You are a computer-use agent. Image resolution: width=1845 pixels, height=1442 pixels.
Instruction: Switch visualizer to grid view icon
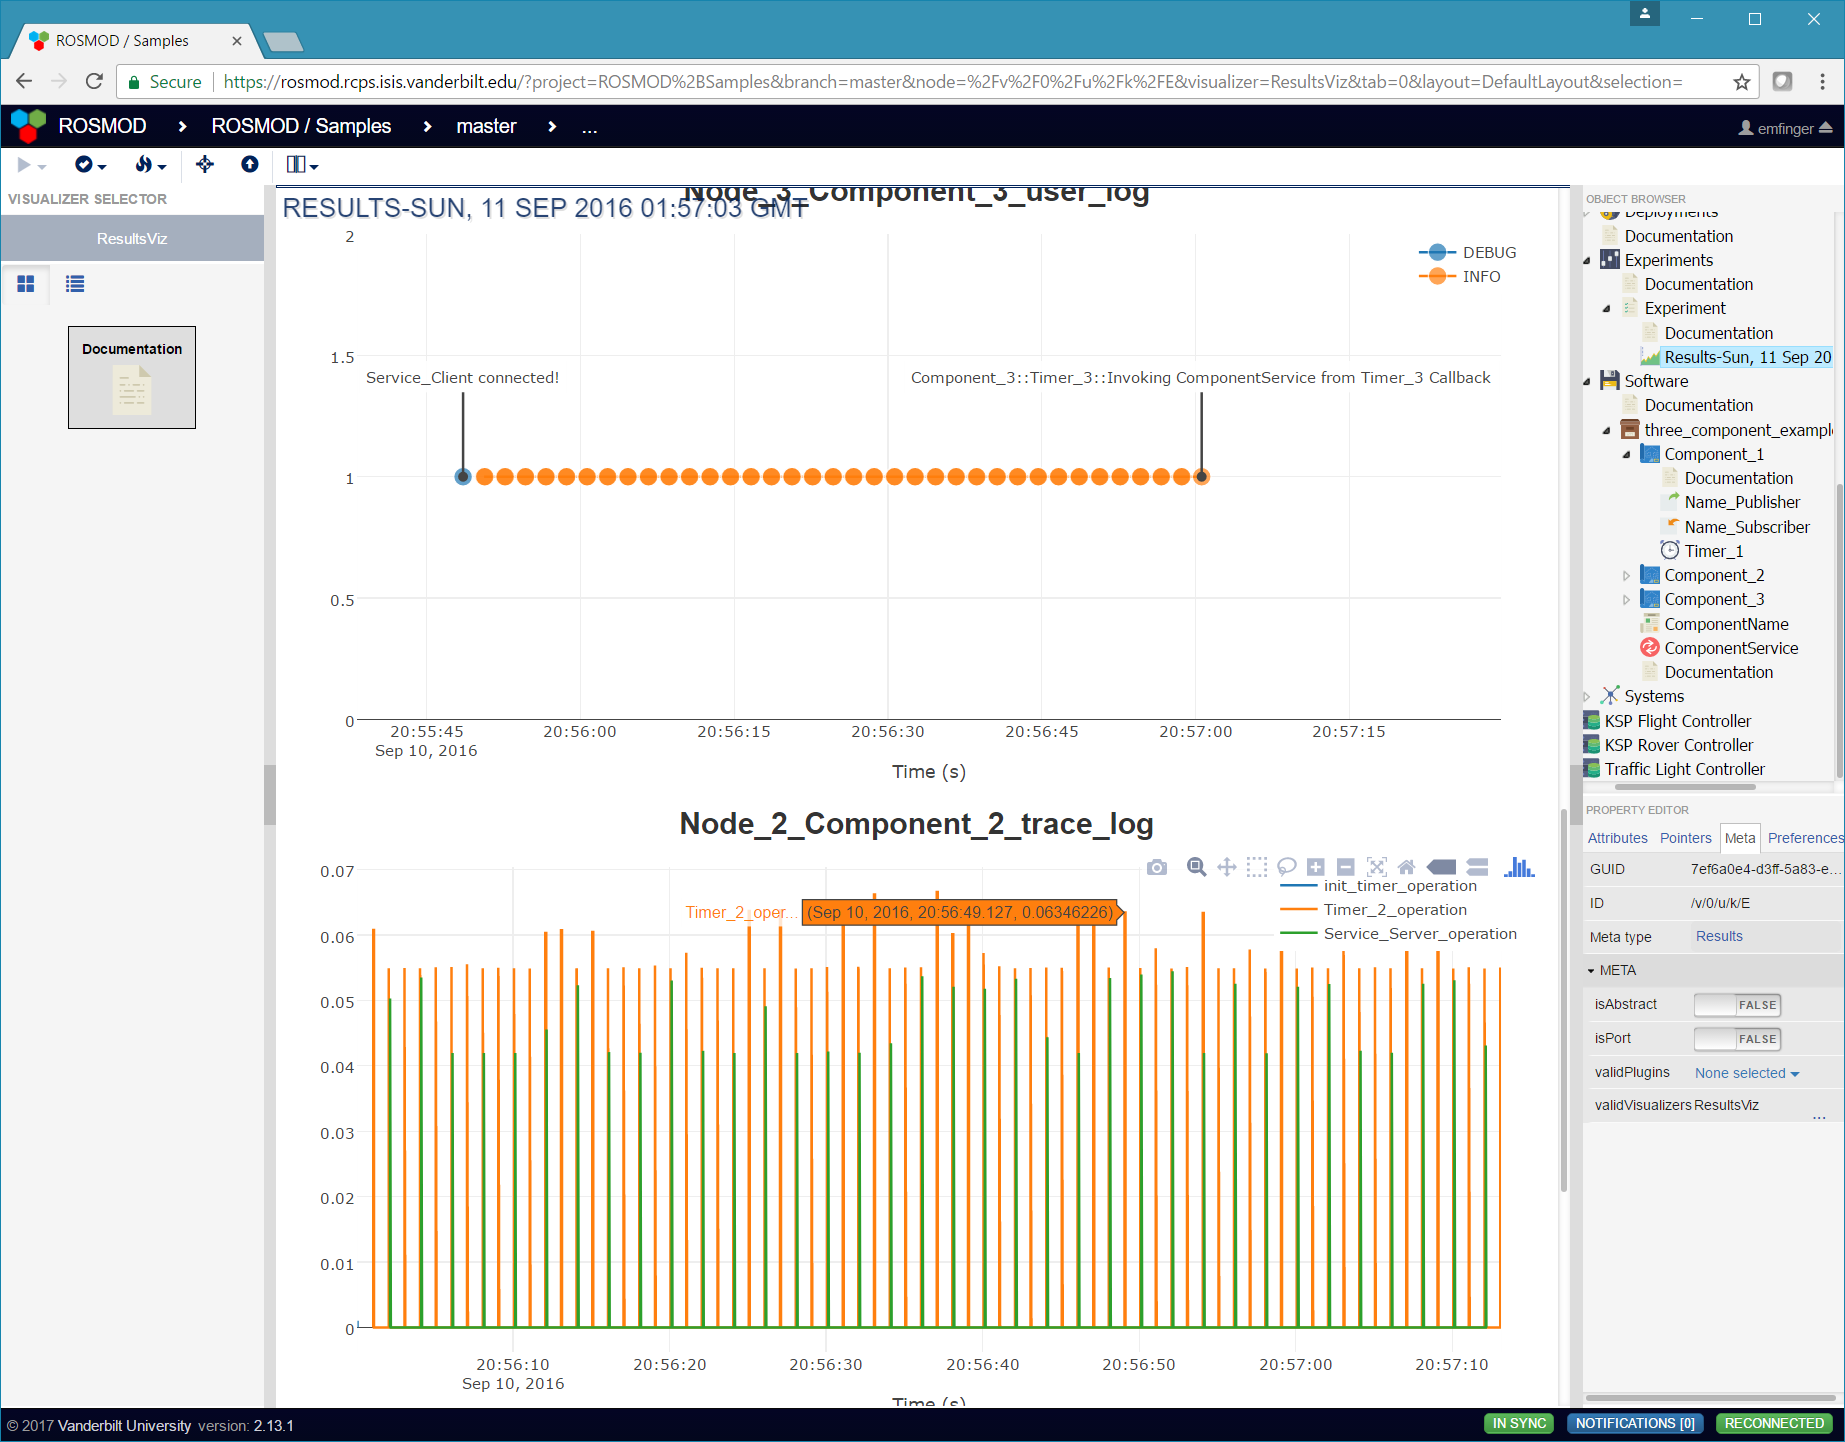click(x=26, y=284)
